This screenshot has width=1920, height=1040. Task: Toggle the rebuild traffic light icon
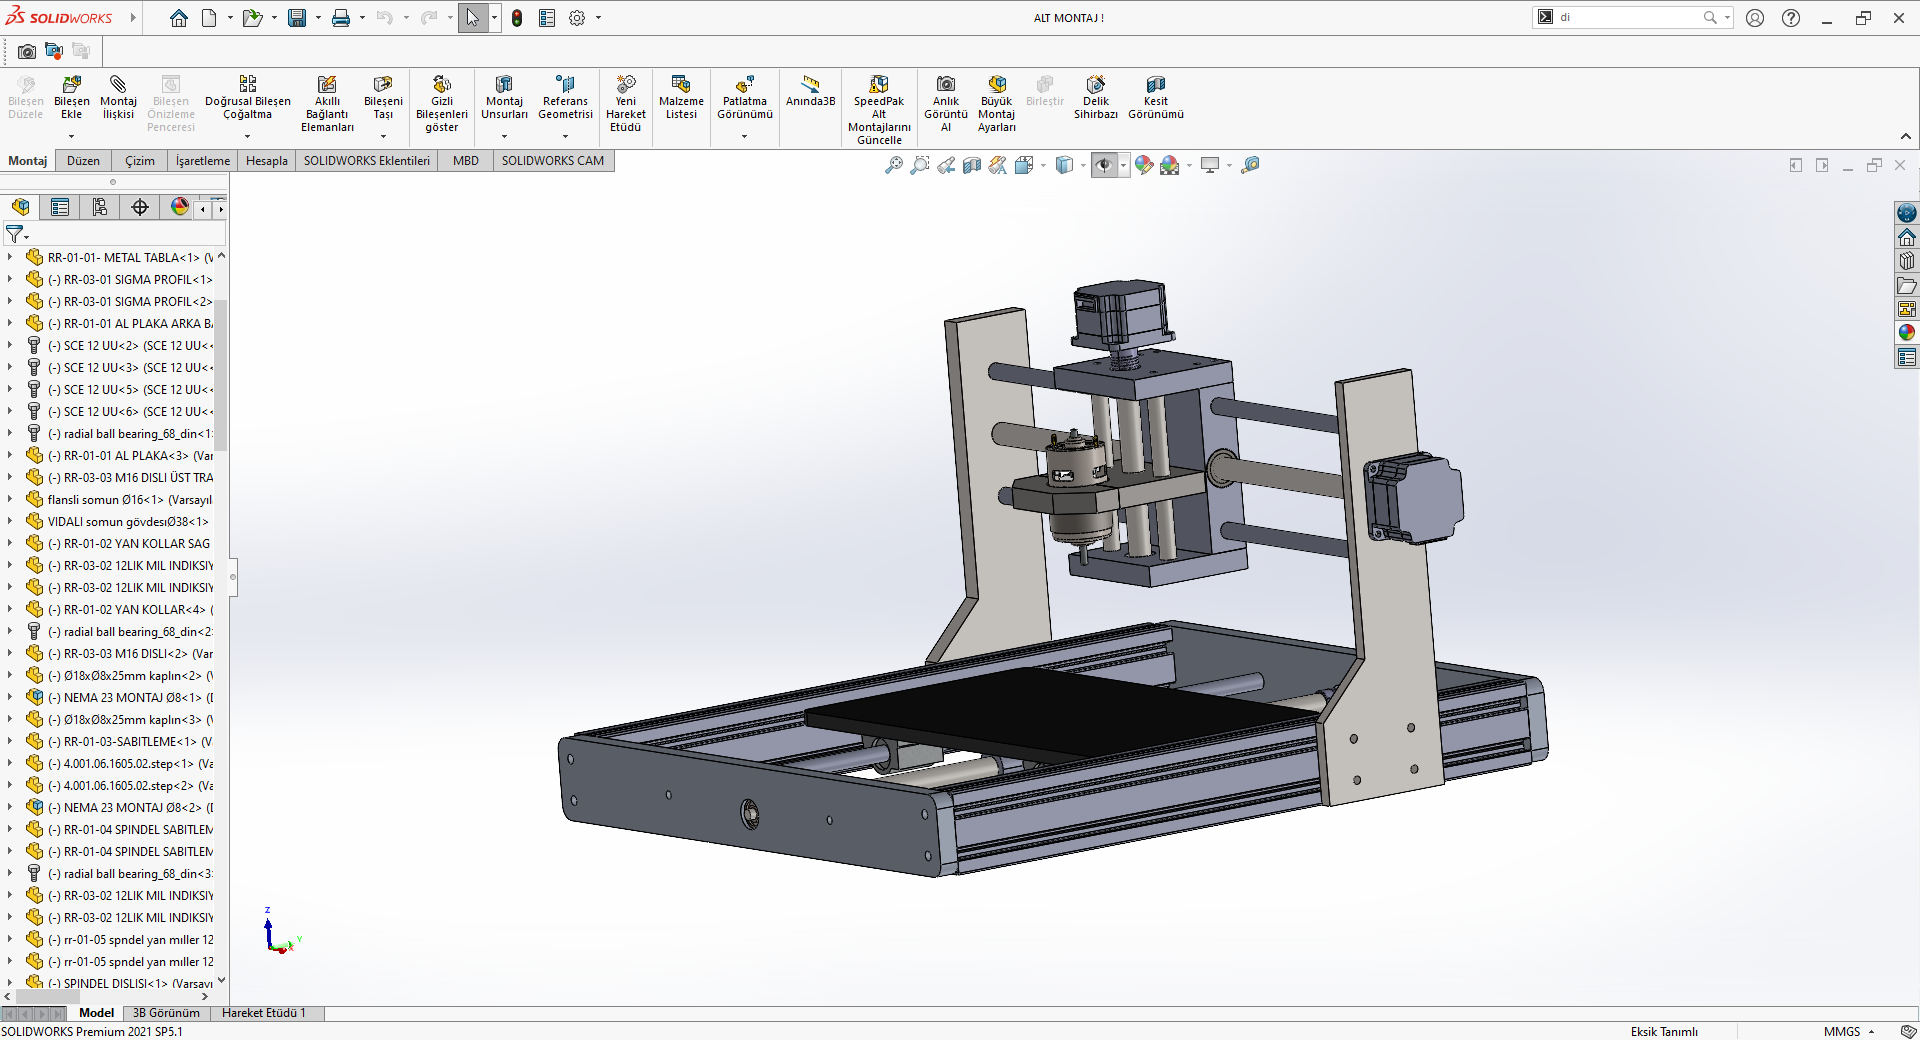(517, 18)
